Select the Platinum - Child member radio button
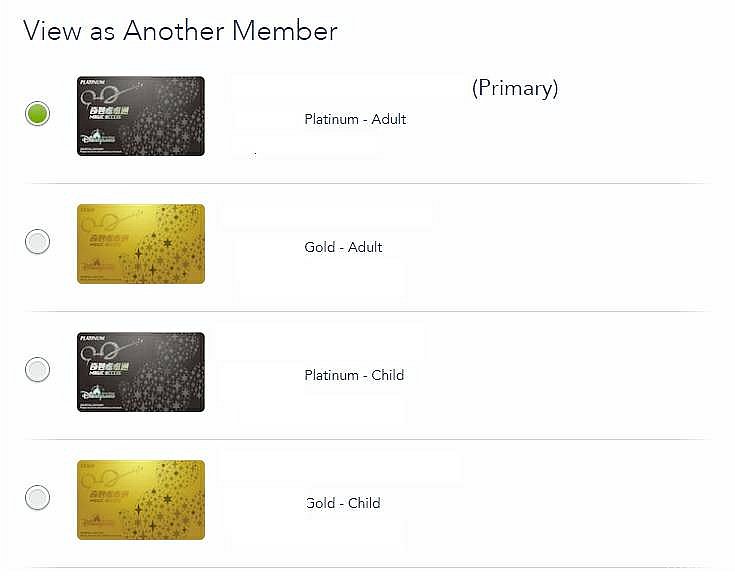Screen dimensions: 735x577 point(38,369)
